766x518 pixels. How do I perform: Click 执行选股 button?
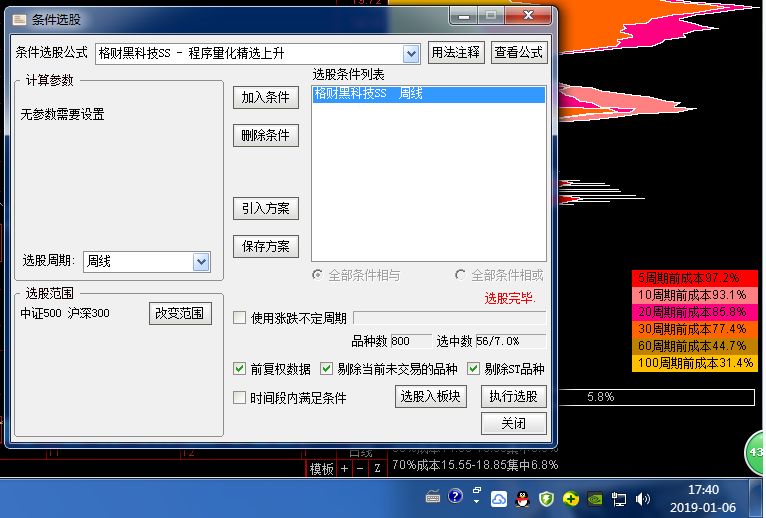point(513,396)
